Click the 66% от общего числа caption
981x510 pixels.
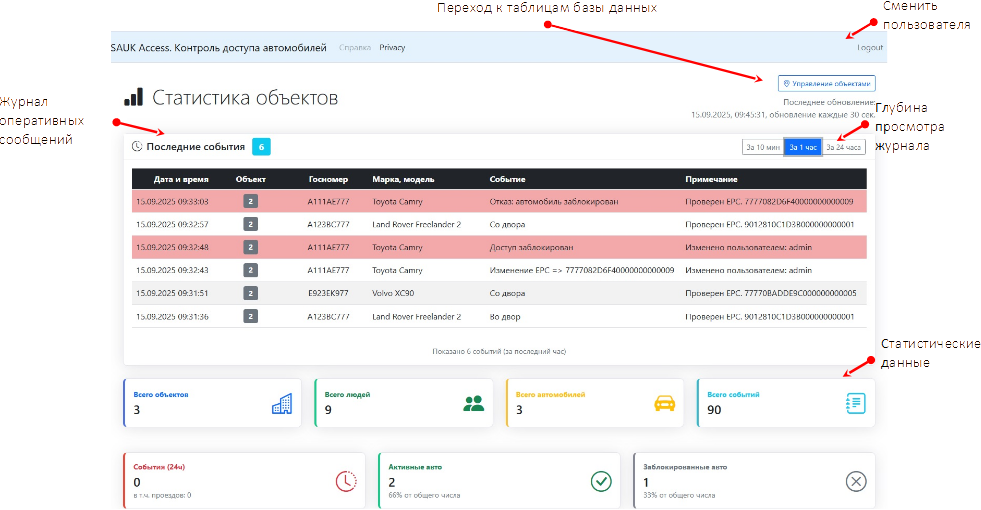424,495
